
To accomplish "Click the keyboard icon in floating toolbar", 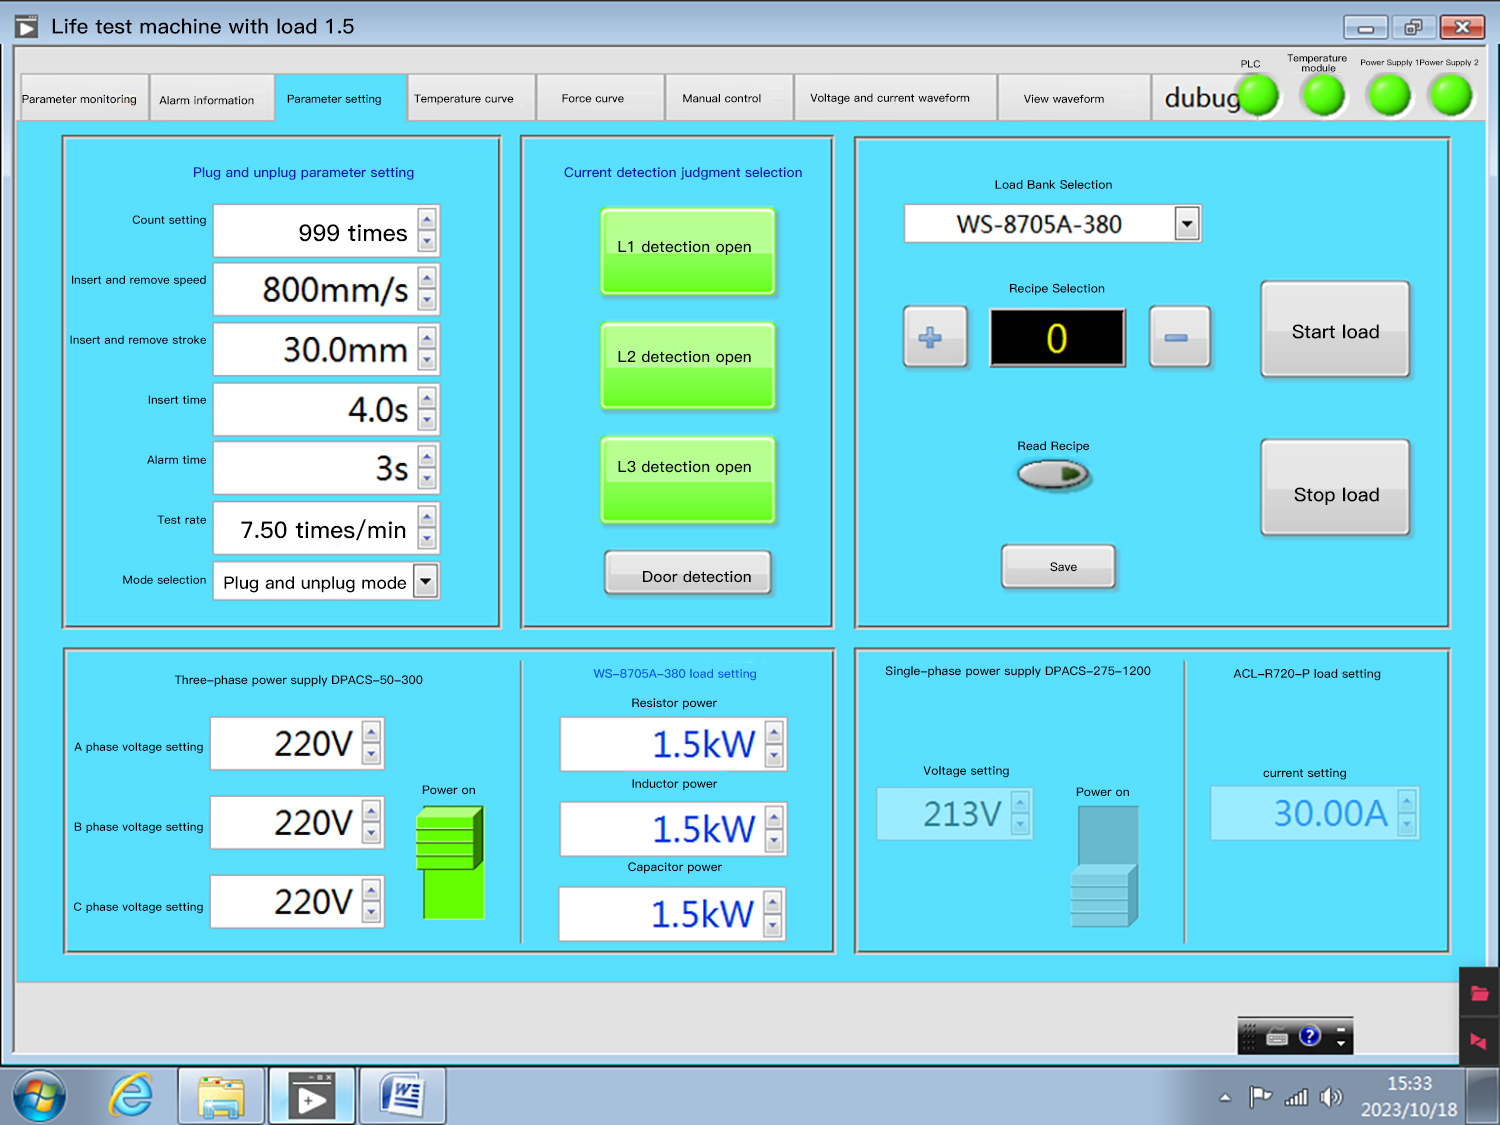I will (x=1277, y=1037).
